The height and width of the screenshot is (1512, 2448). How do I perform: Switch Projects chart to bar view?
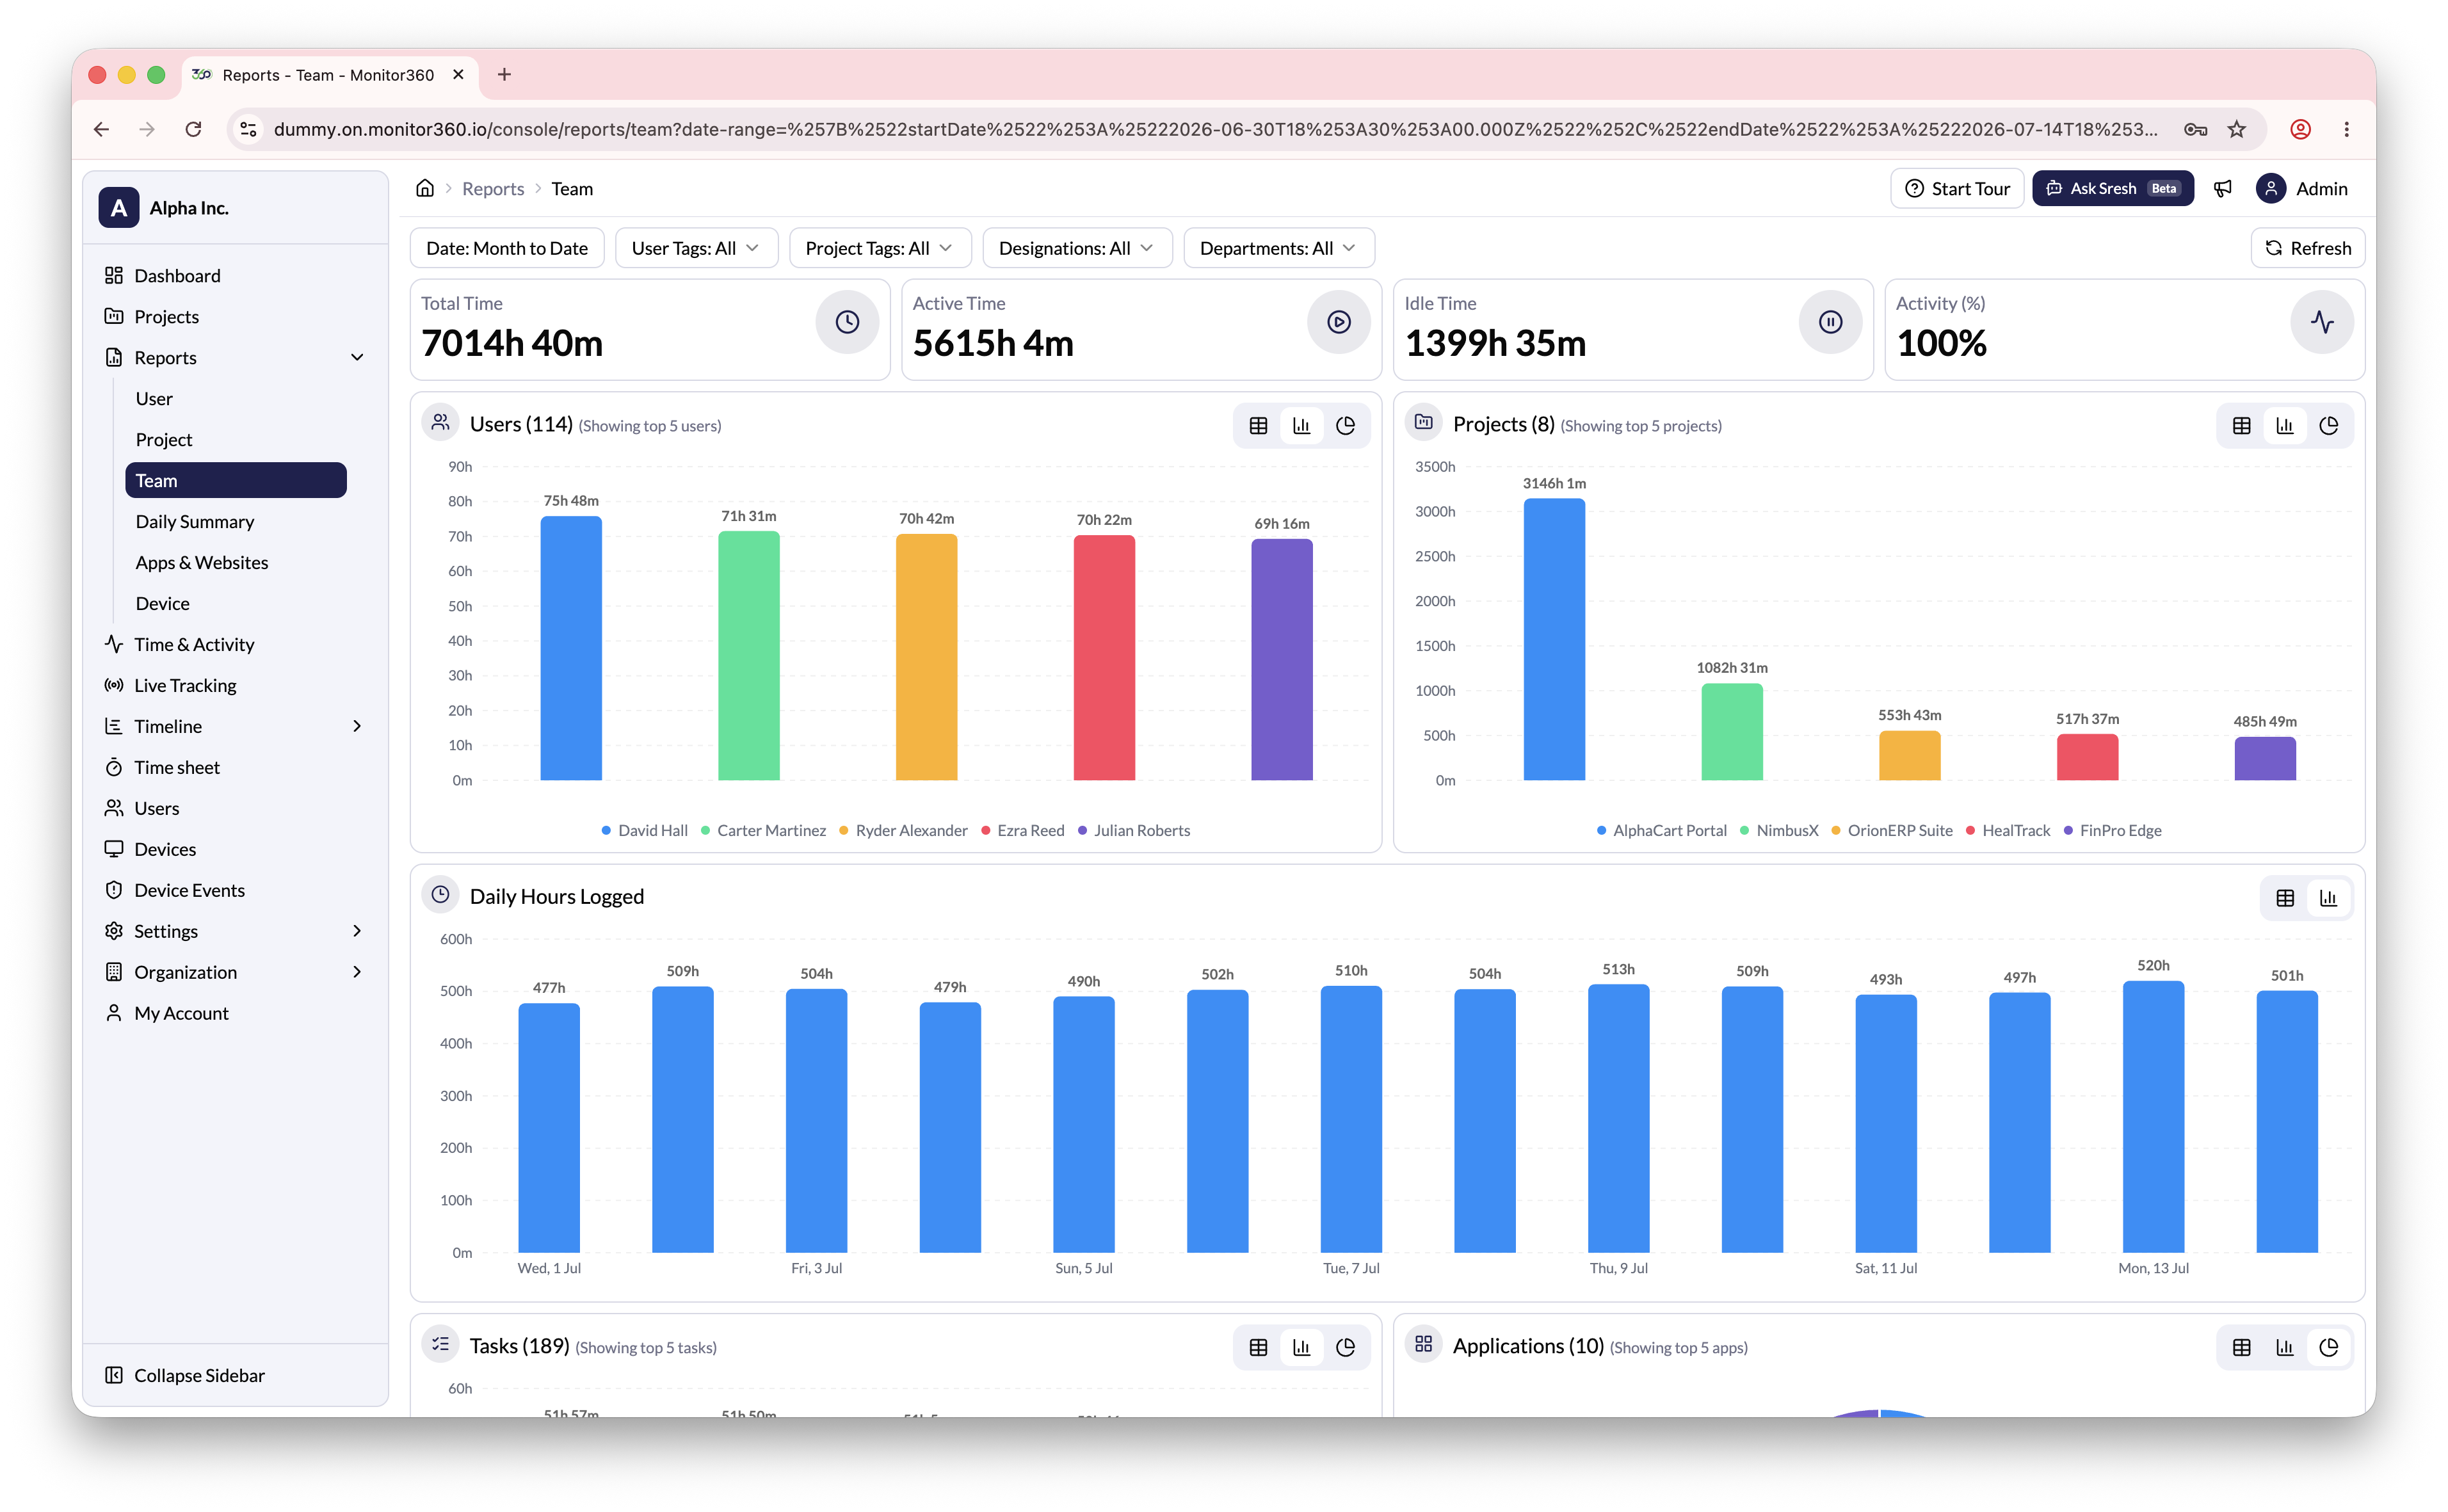point(2285,426)
